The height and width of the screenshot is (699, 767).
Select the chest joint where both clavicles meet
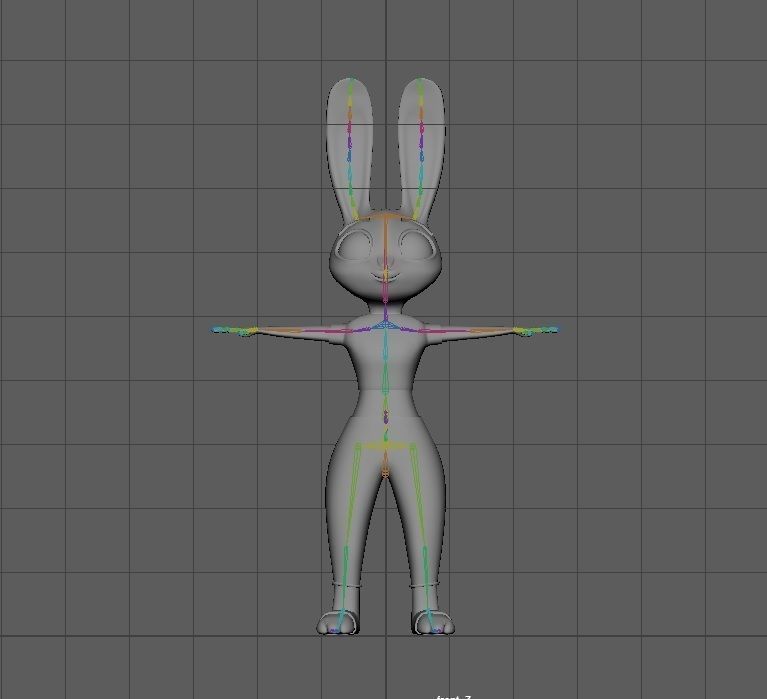click(385, 324)
